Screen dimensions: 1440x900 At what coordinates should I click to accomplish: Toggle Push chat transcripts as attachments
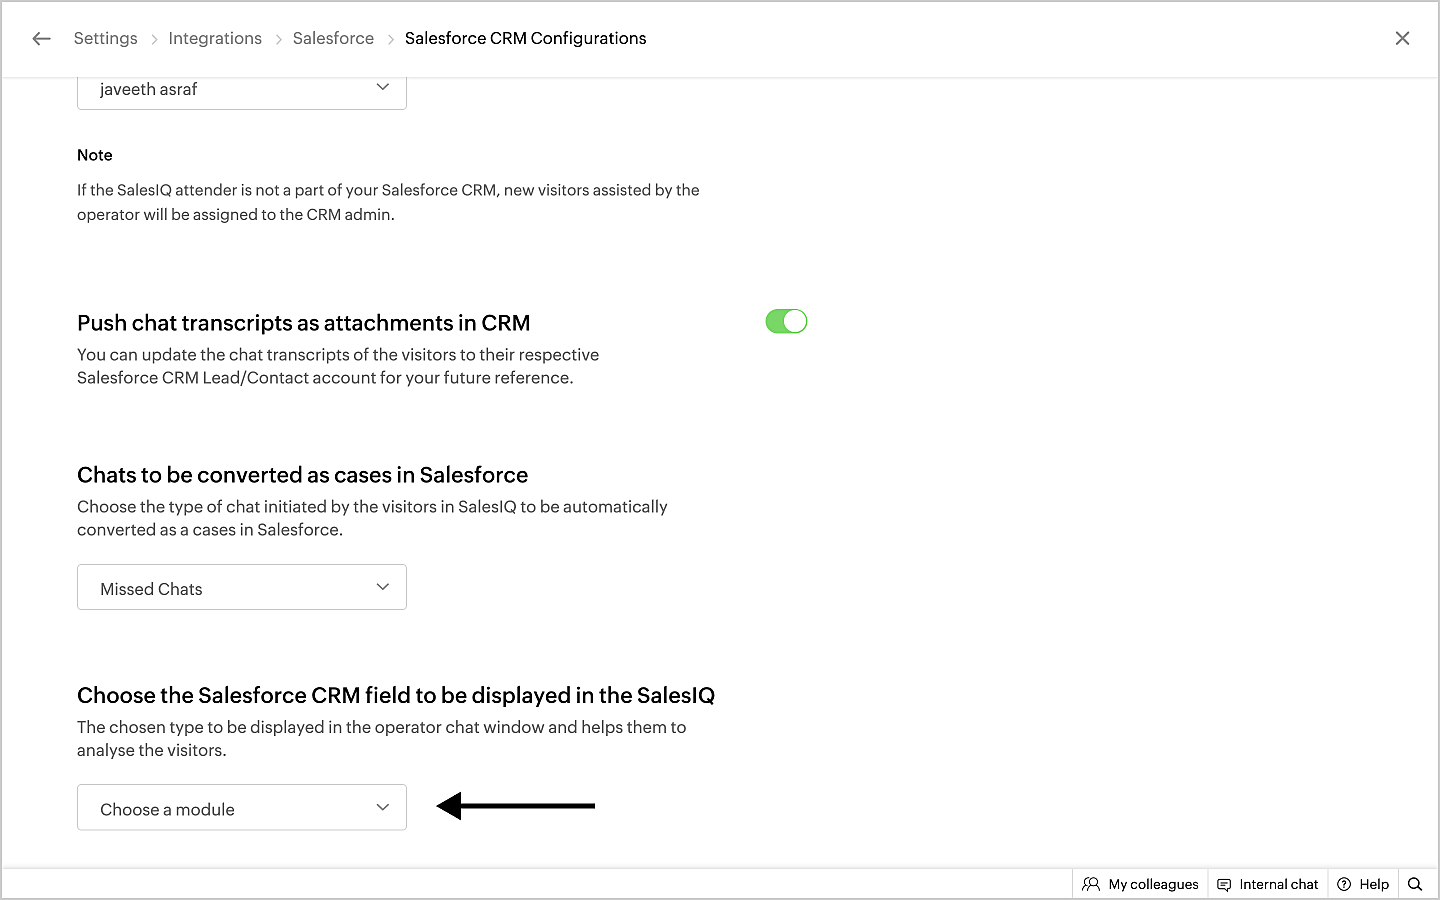point(786,321)
